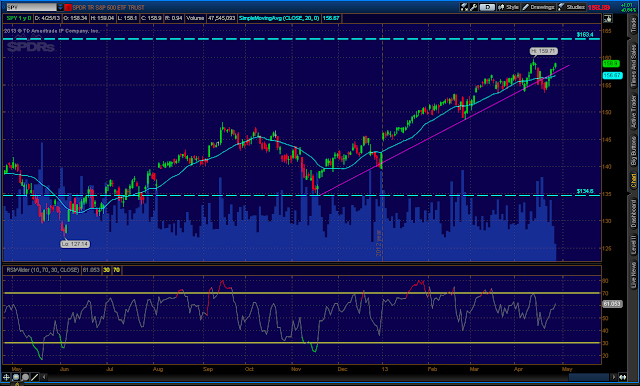Select the pan tool beside crosshair
This screenshot has width=640, height=386.
pyautogui.click(x=16, y=377)
